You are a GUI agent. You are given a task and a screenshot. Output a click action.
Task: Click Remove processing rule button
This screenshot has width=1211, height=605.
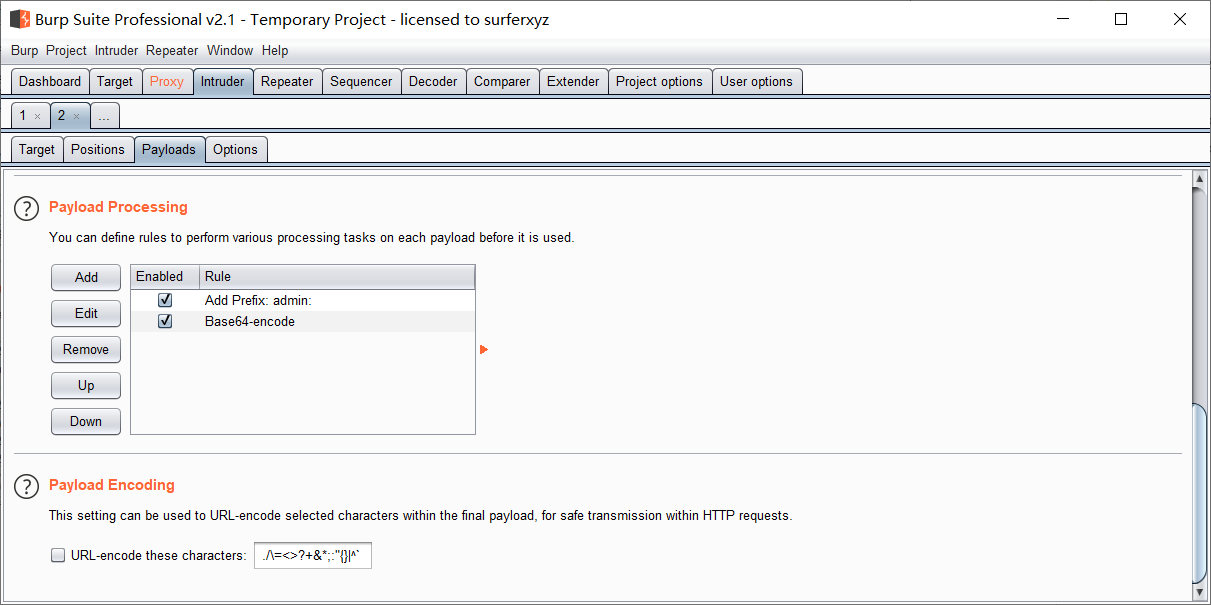click(x=86, y=349)
